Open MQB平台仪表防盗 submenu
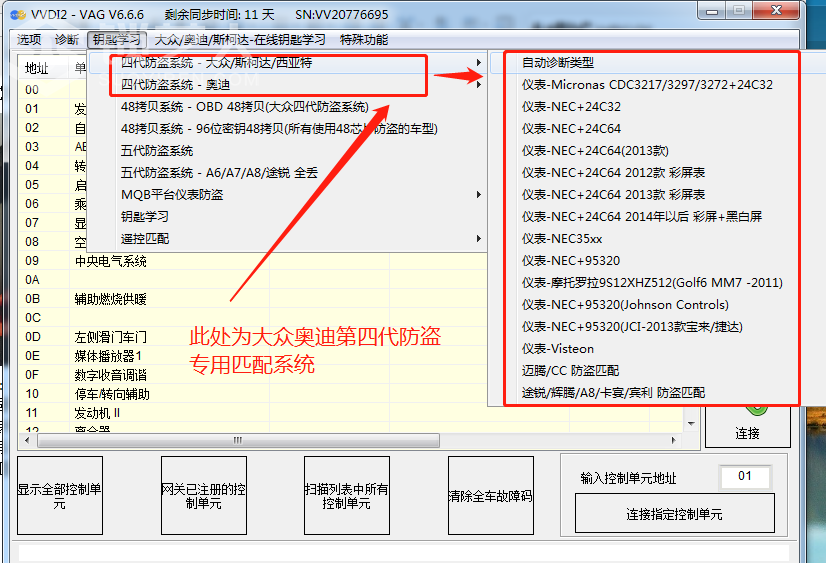Image resolution: width=826 pixels, height=563 pixels. click(x=172, y=195)
